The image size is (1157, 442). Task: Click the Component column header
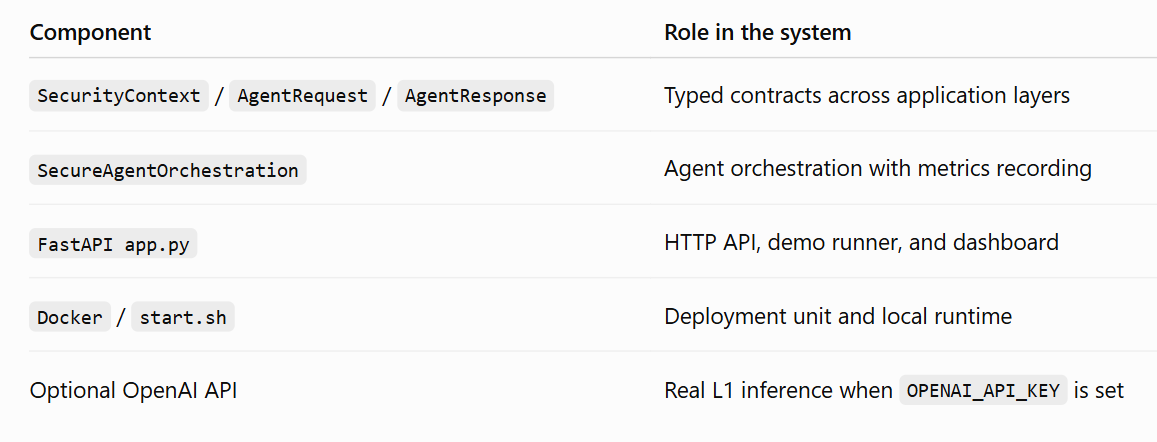[x=90, y=33]
